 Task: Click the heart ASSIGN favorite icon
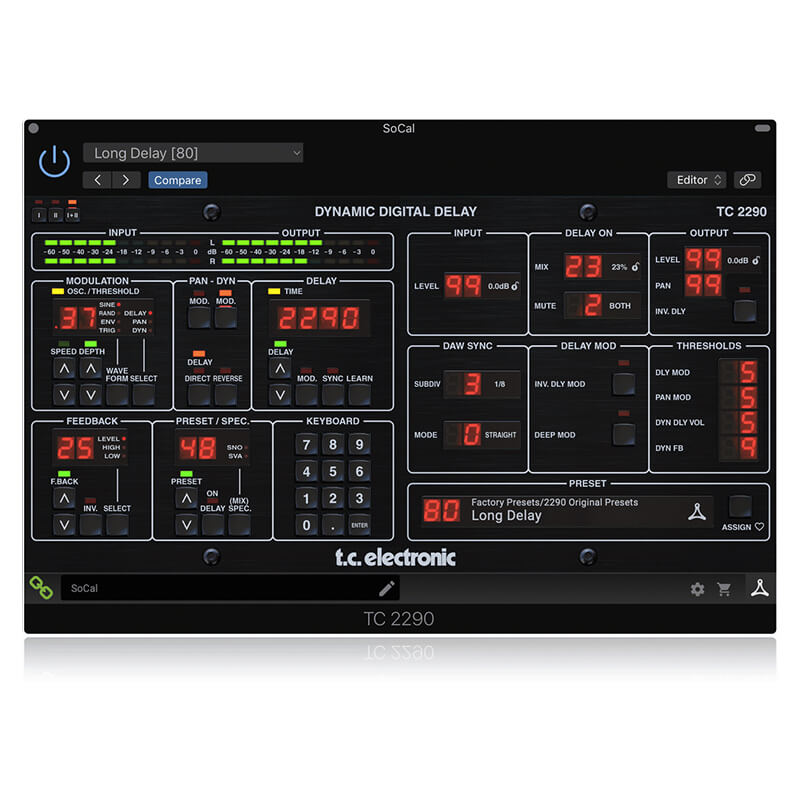click(759, 527)
